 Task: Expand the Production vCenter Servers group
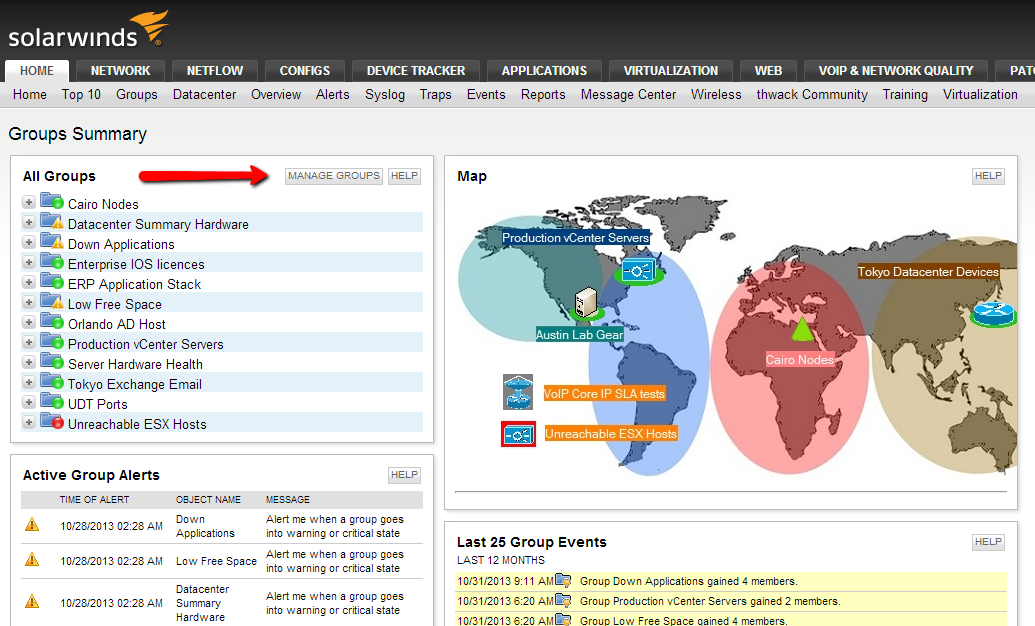(28, 342)
